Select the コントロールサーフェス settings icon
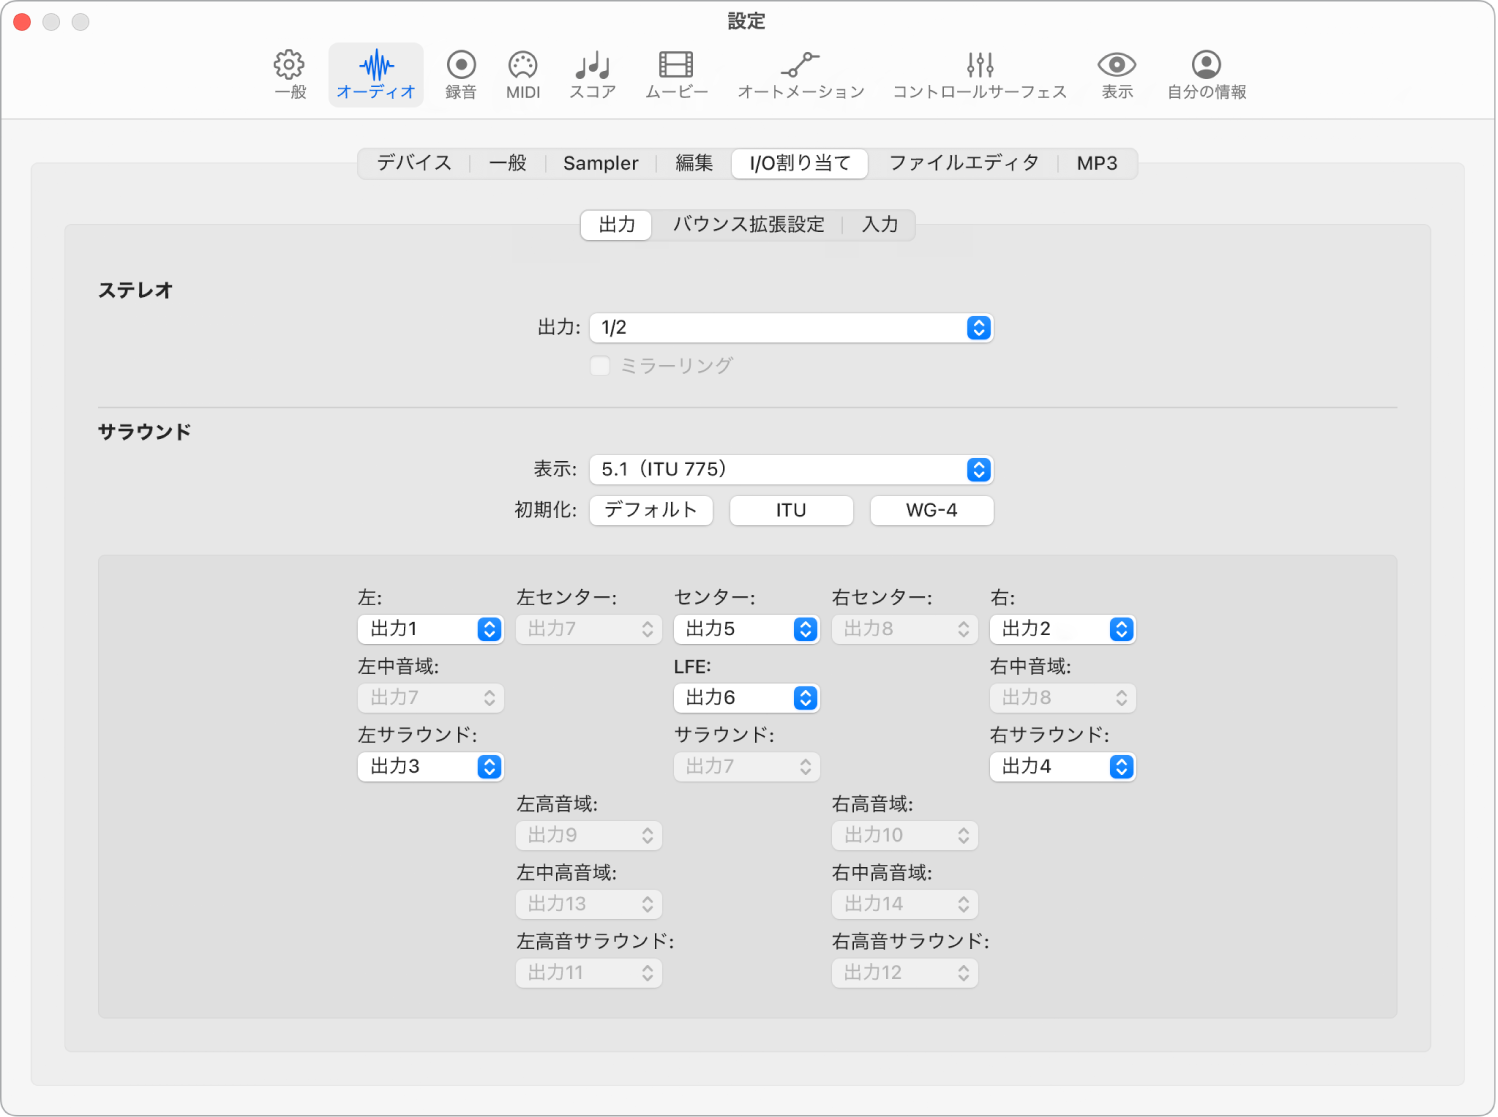The image size is (1498, 1117). 979,73
